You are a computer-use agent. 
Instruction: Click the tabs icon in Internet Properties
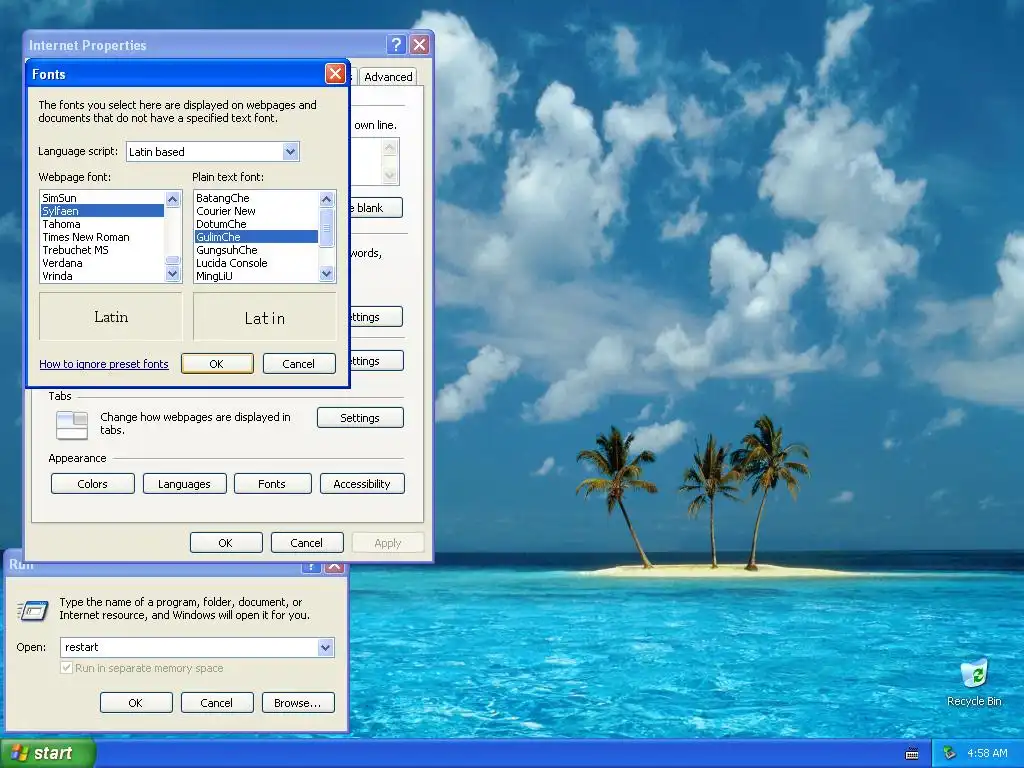(x=72, y=424)
